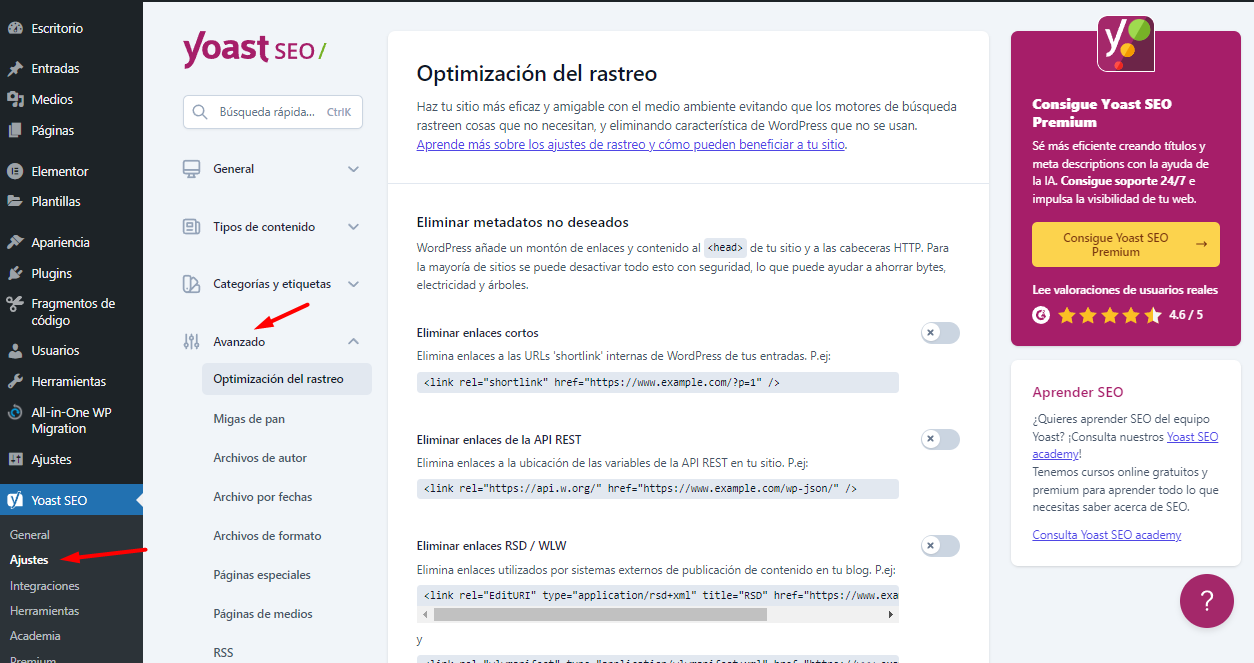This screenshot has width=1254, height=663.
Task: Click the Usuarios person icon
Action: pyautogui.click(x=15, y=351)
